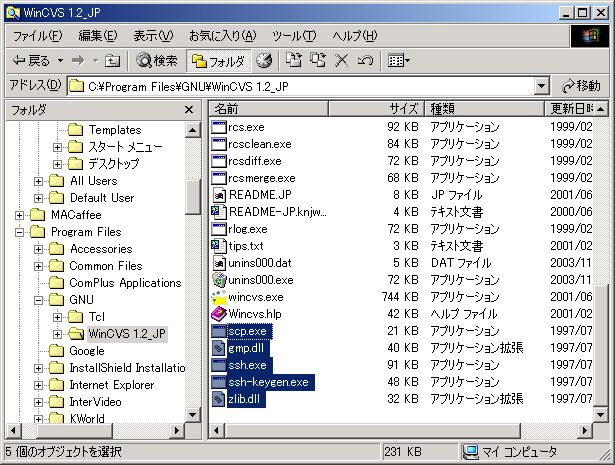The width and height of the screenshot is (615, 465).
Task: Click the history toolbar icon
Action: tap(264, 61)
